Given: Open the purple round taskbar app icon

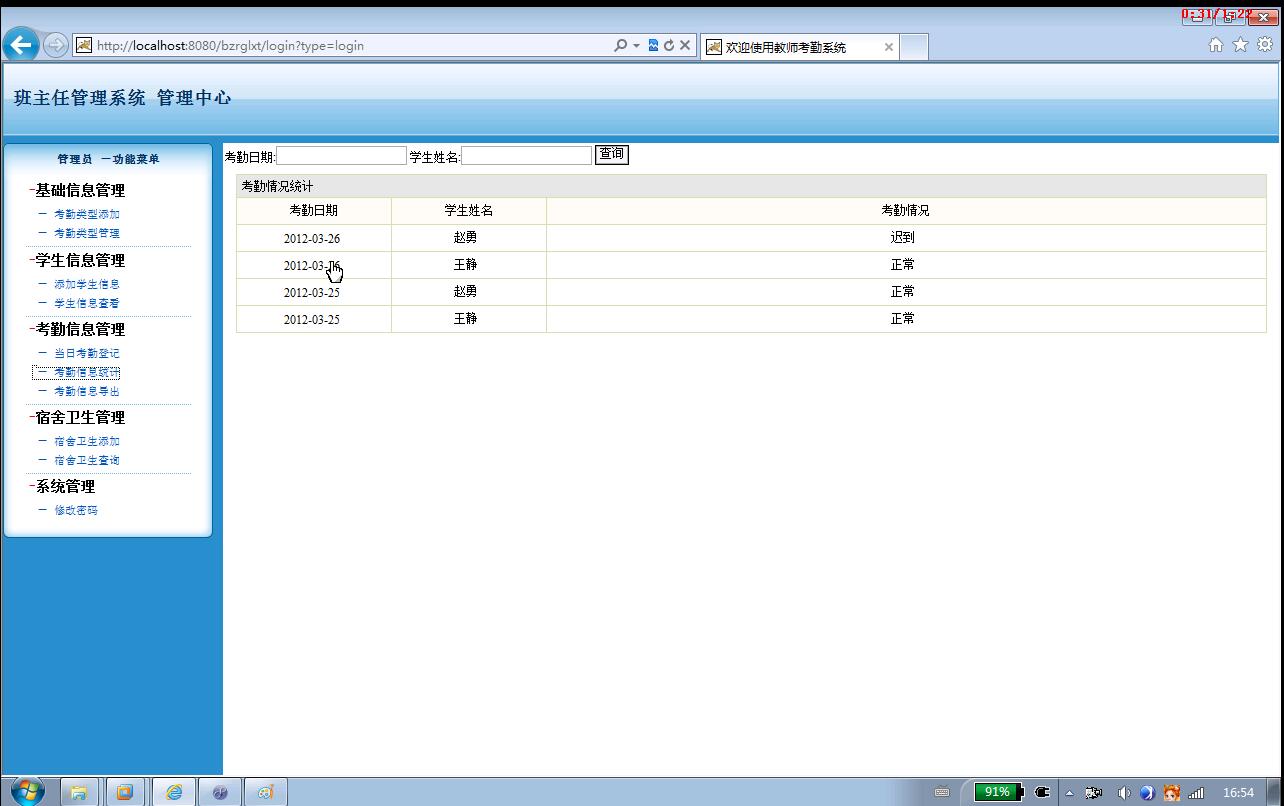Looking at the screenshot, I should click(x=220, y=792).
